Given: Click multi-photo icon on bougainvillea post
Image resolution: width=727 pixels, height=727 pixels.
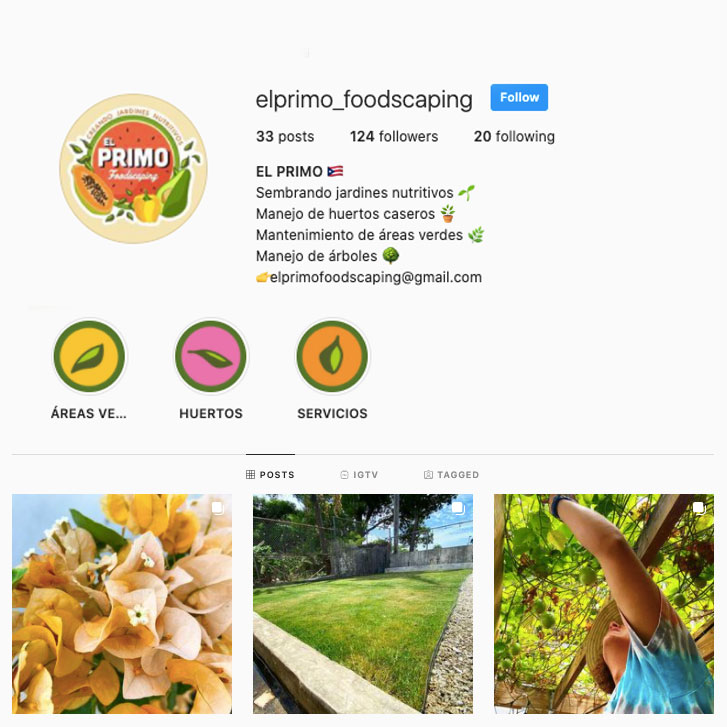Looking at the screenshot, I should [x=217, y=508].
